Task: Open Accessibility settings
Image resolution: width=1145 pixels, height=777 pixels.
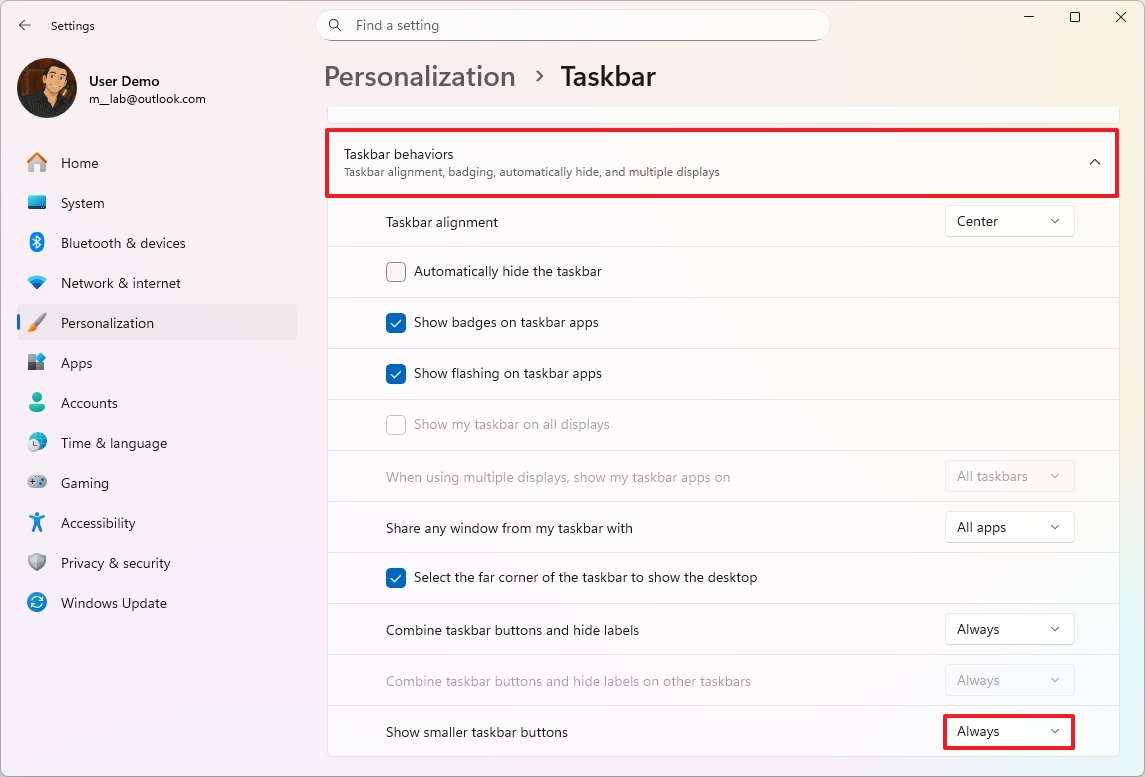Action: pyautogui.click(x=99, y=523)
